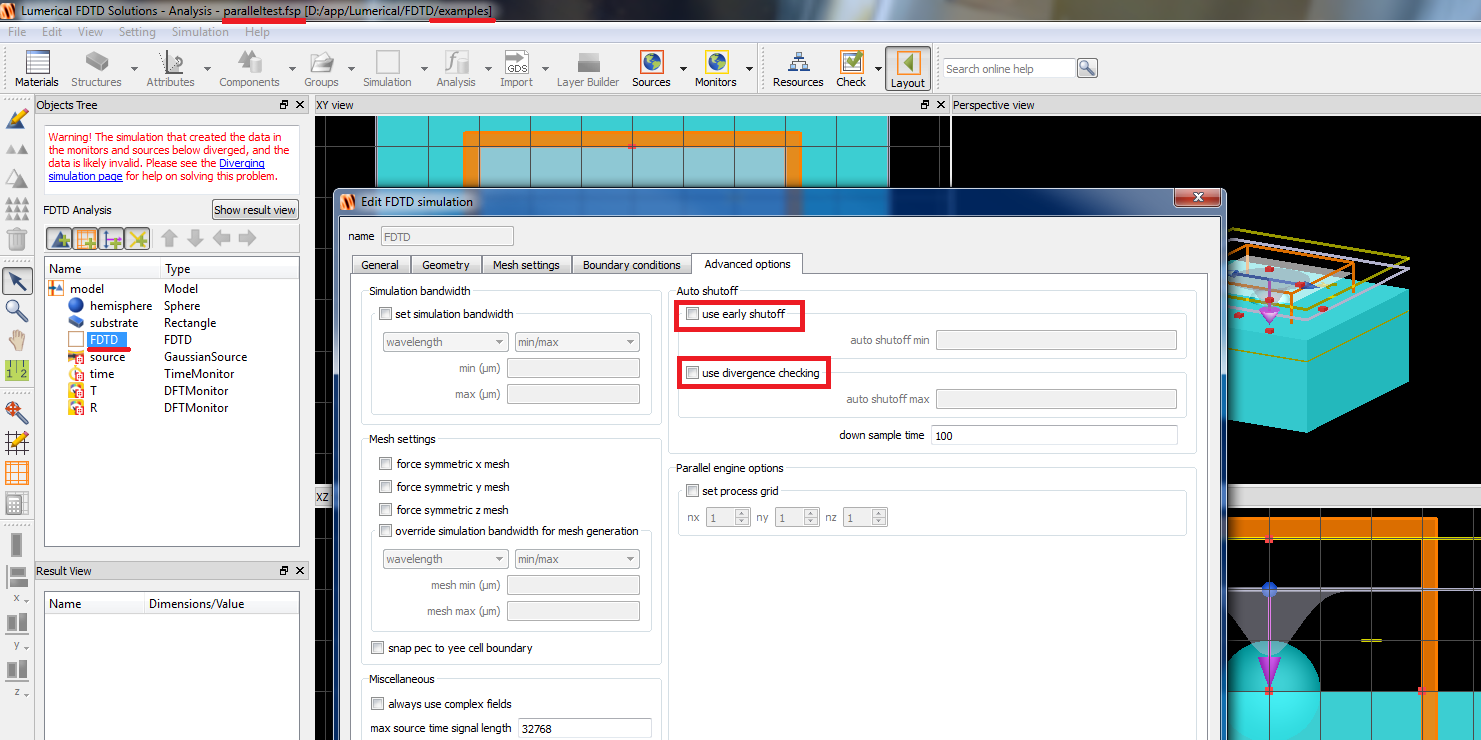Select the arrow Select tool
1481x740 pixels.
[17, 280]
